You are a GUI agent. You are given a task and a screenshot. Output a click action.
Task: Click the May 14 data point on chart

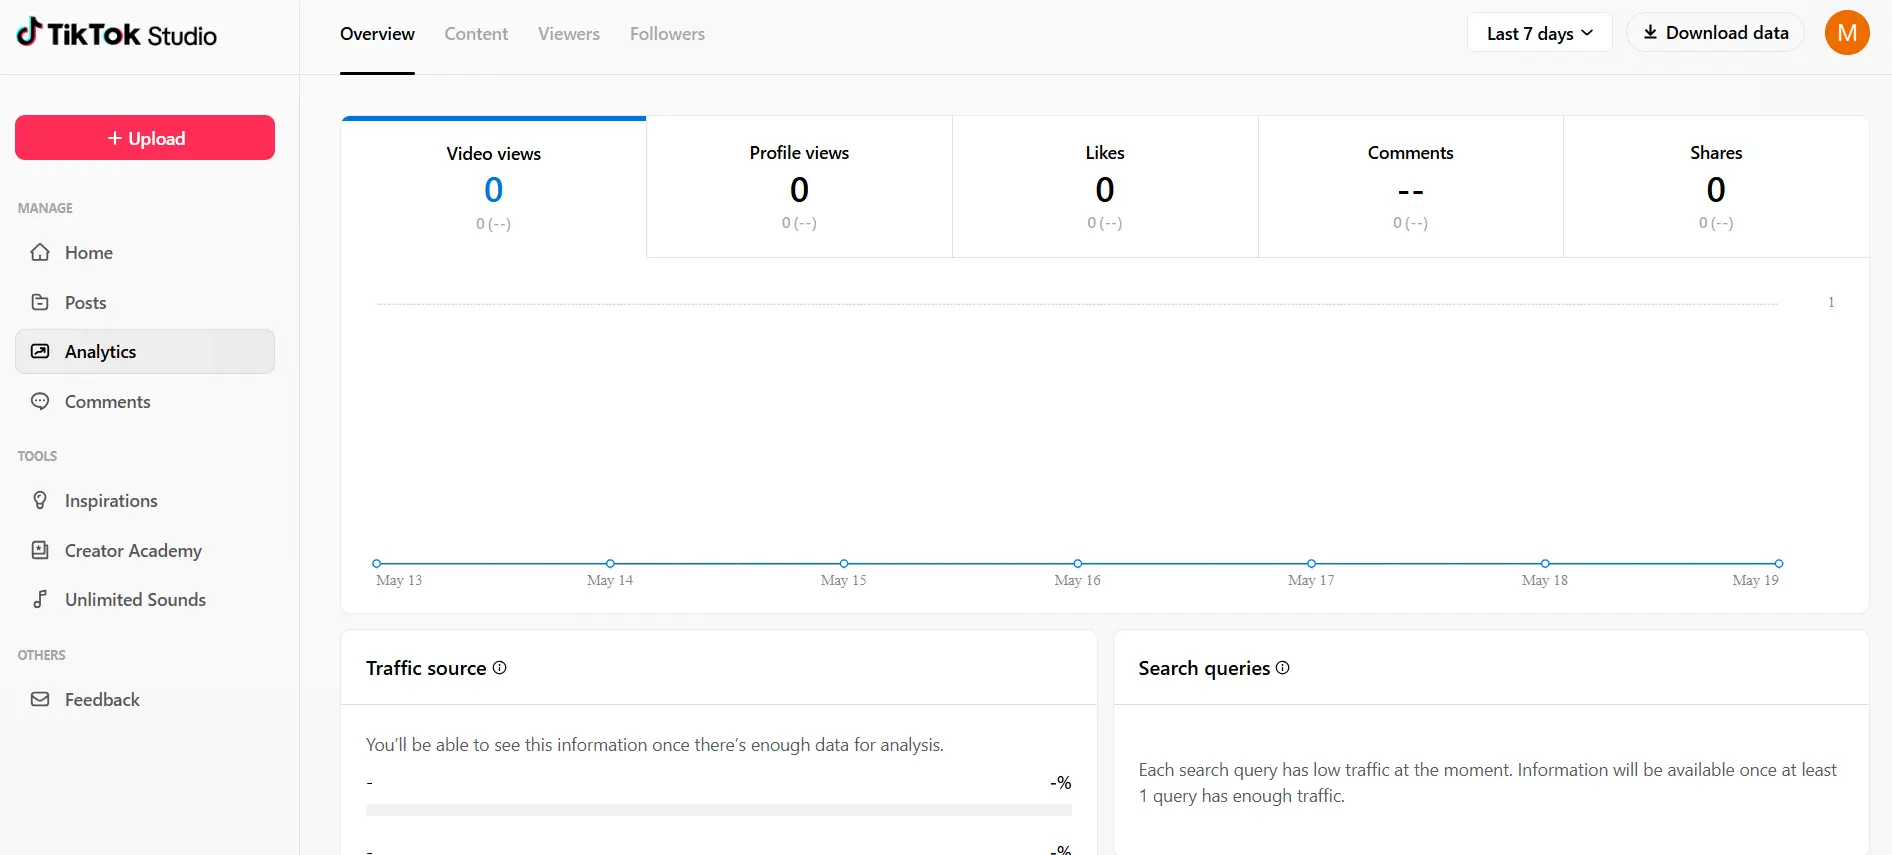pyautogui.click(x=610, y=563)
